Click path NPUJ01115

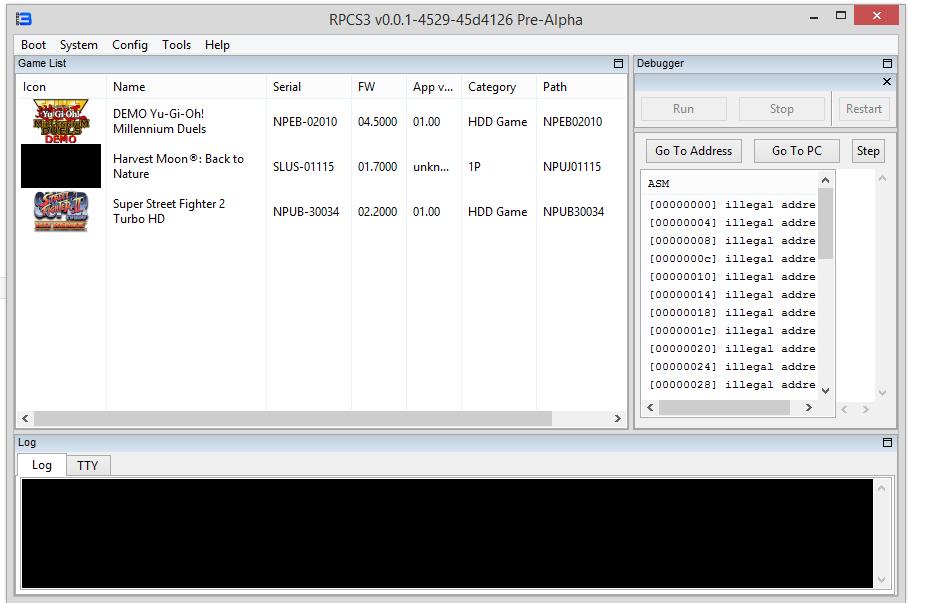pos(572,167)
